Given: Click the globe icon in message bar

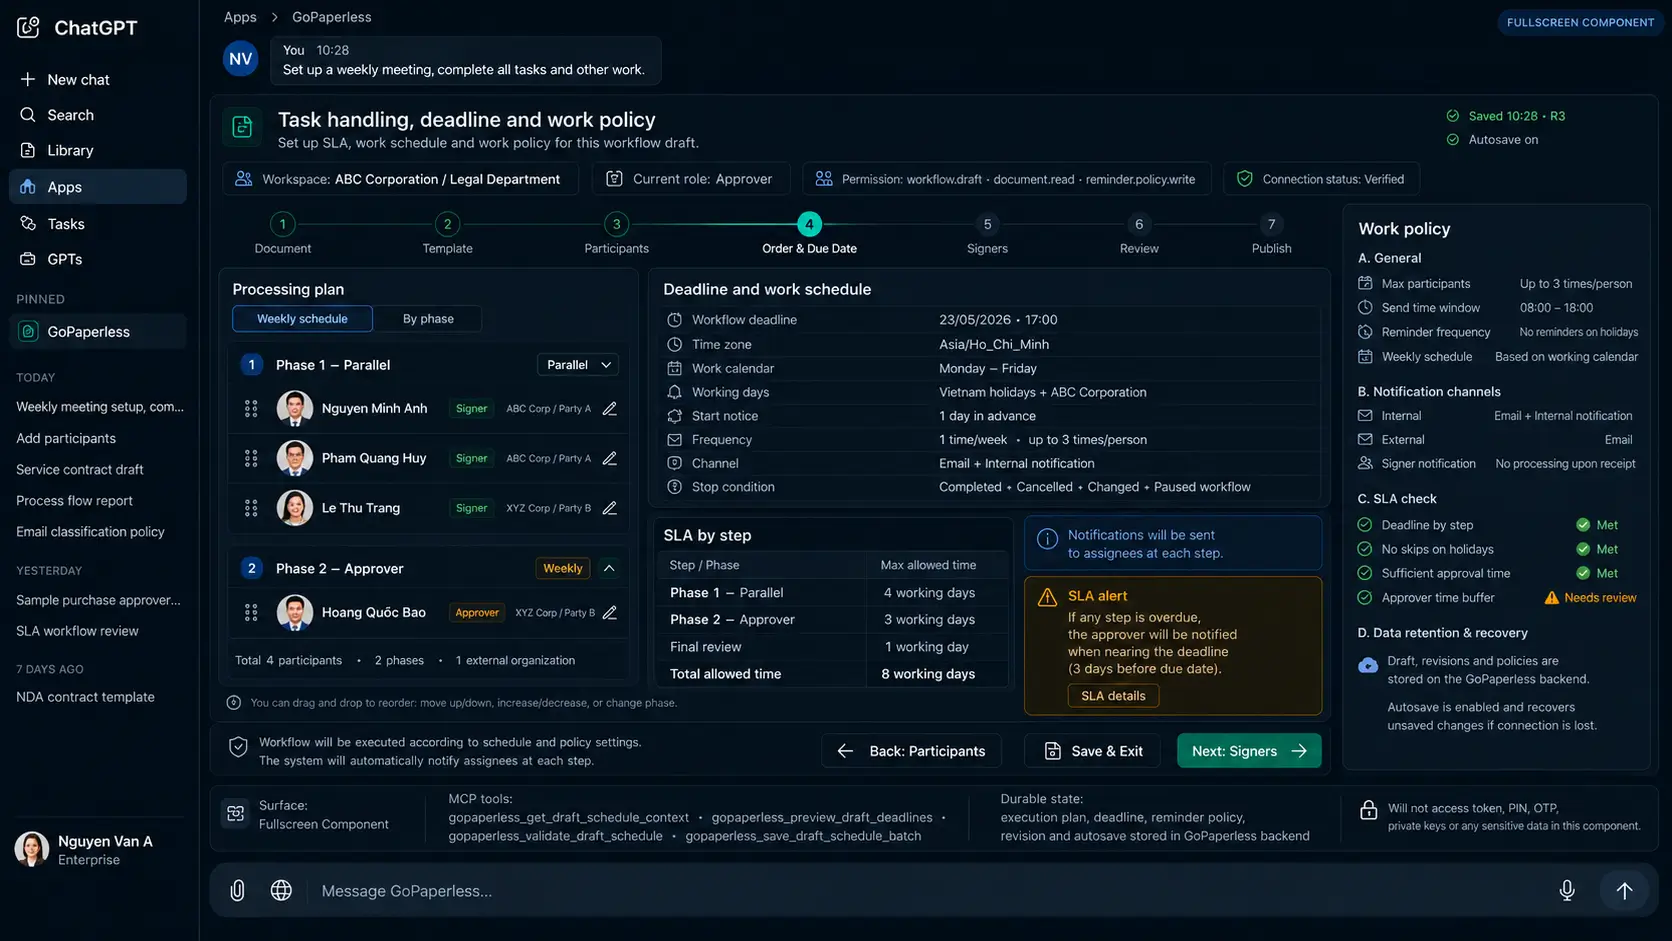Looking at the screenshot, I should coord(281,890).
